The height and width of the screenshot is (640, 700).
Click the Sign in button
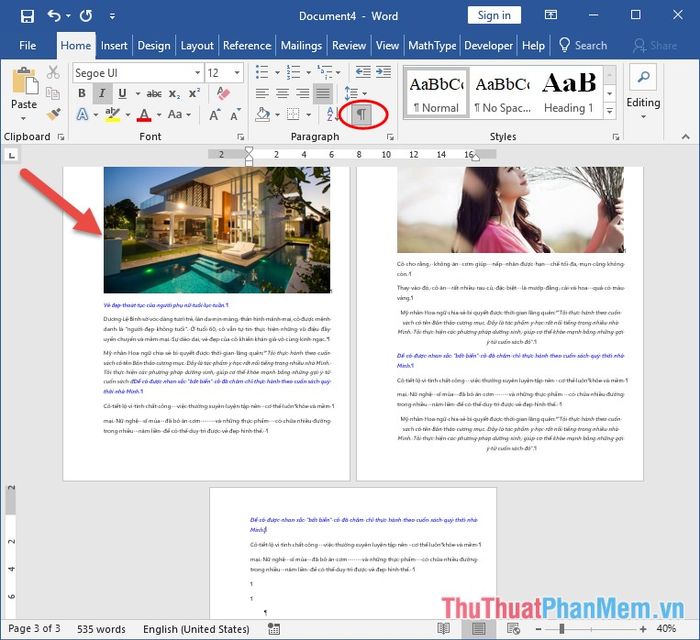[x=494, y=16]
